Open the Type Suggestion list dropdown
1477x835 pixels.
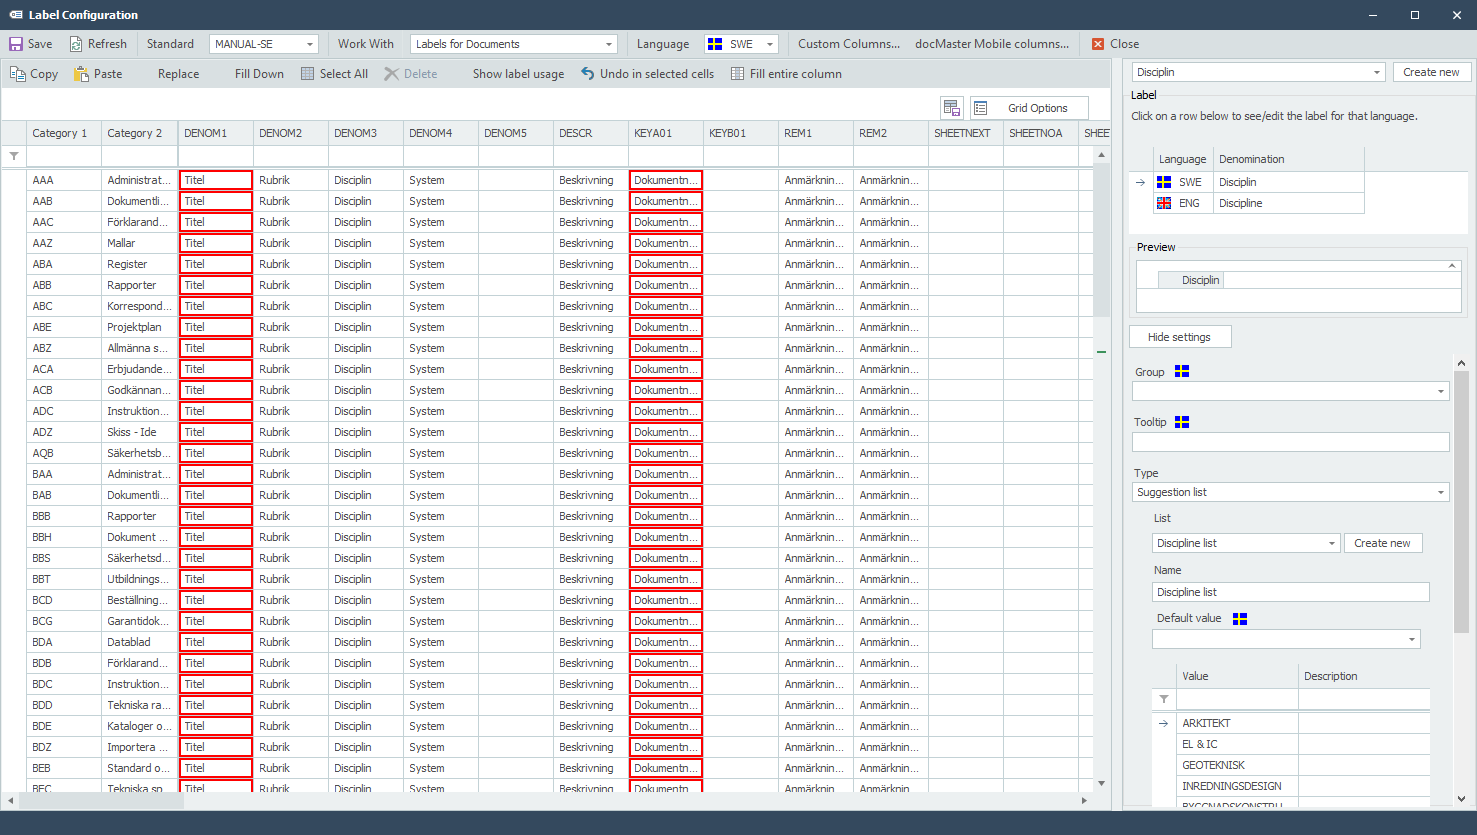(x=1441, y=492)
